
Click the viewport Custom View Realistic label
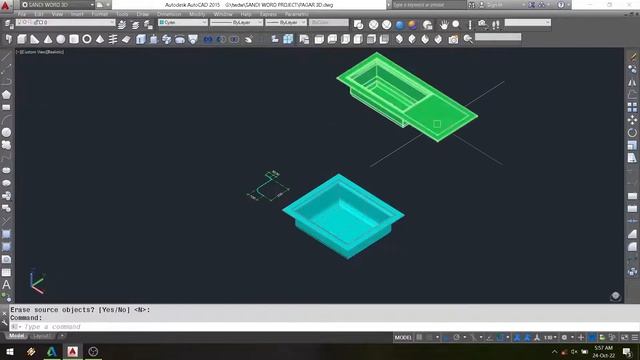pyautogui.click(x=40, y=52)
